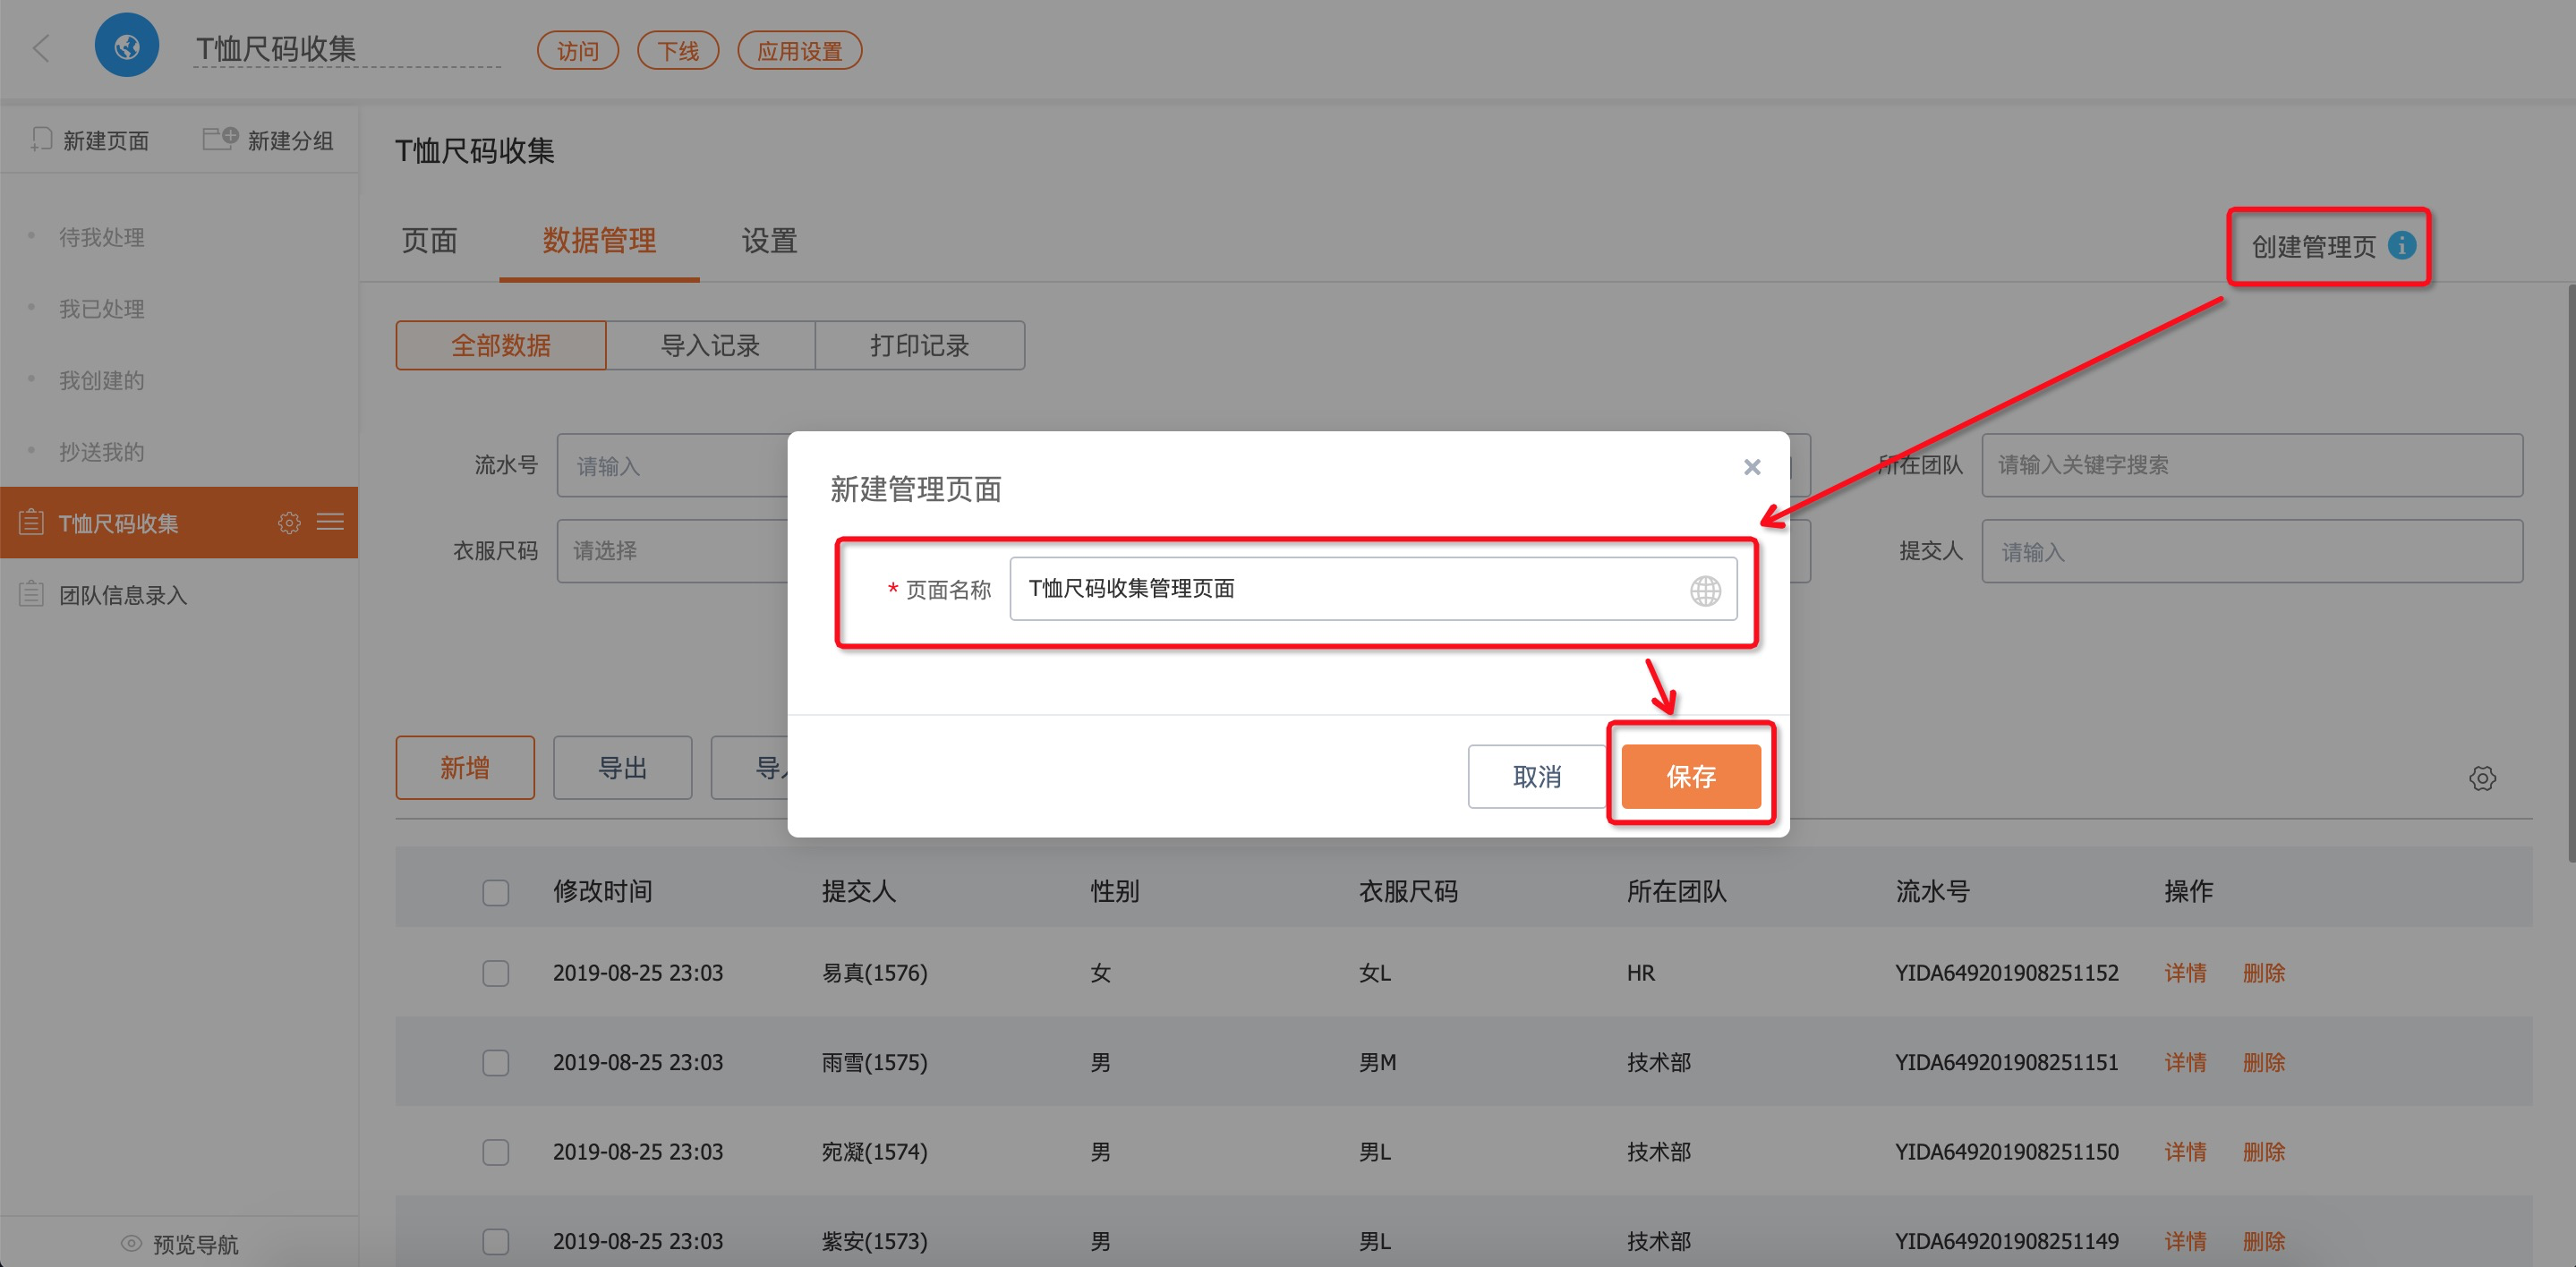
Task: Click the blue globe app icon
Action: tap(126, 46)
